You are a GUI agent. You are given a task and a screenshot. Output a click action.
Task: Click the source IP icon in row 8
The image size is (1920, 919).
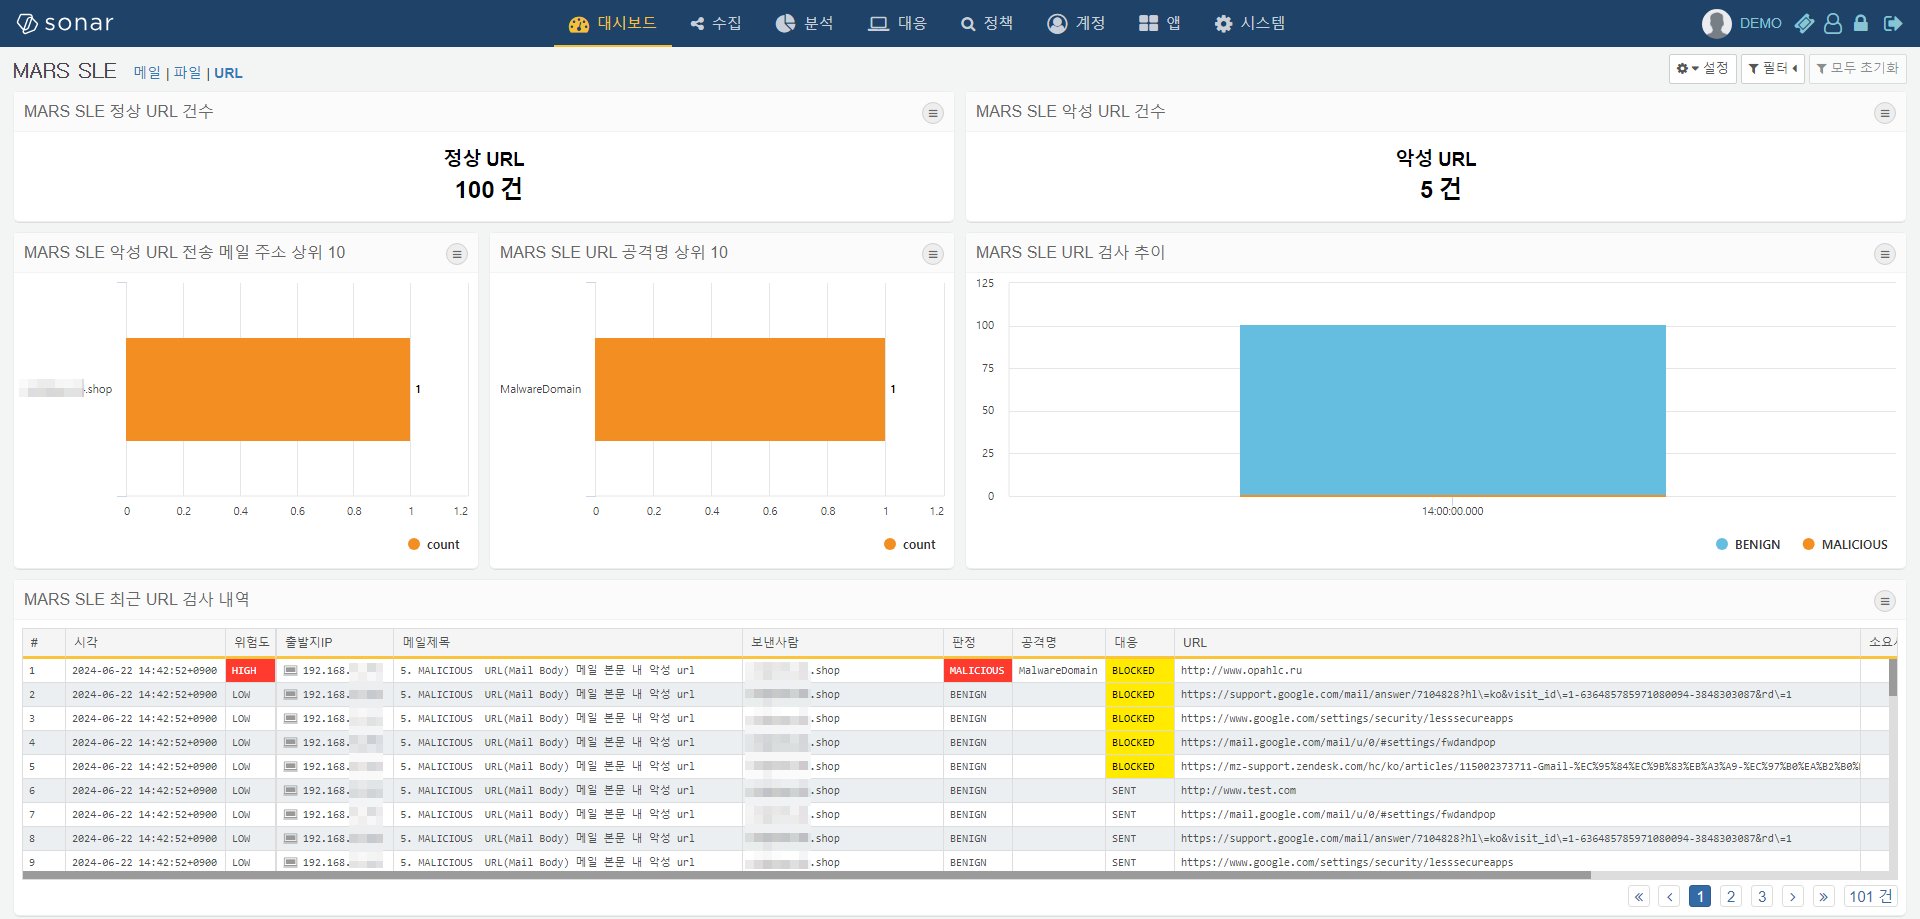pos(290,839)
